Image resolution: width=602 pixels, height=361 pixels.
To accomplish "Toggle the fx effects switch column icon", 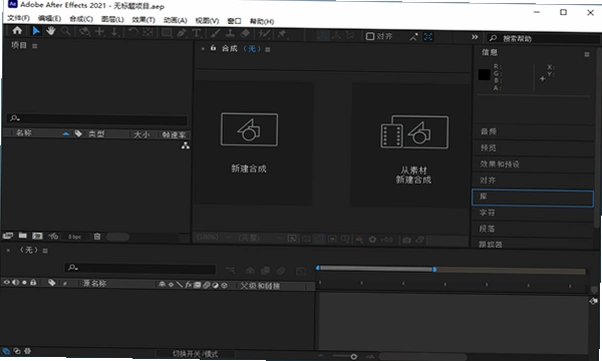I will tap(189, 285).
